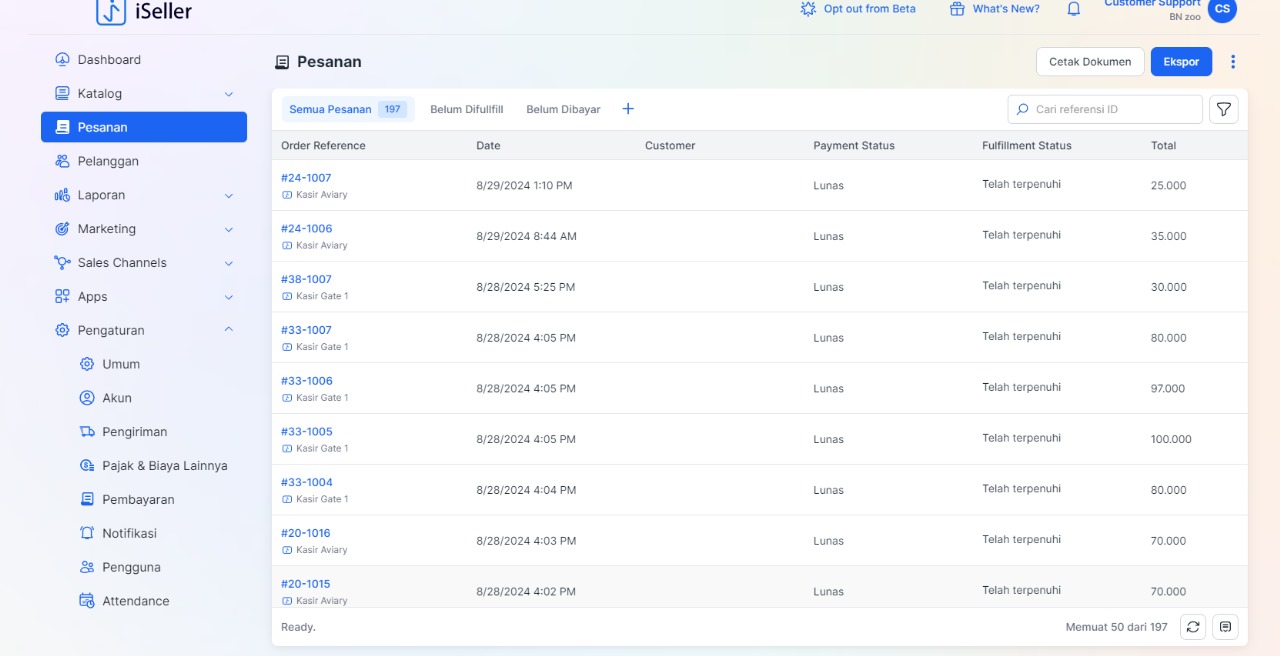Open order #33-1004
The image size is (1280, 656).
[x=307, y=483]
